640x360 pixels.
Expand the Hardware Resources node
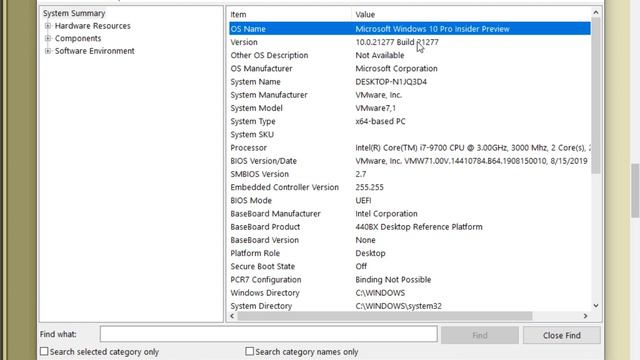(x=48, y=26)
